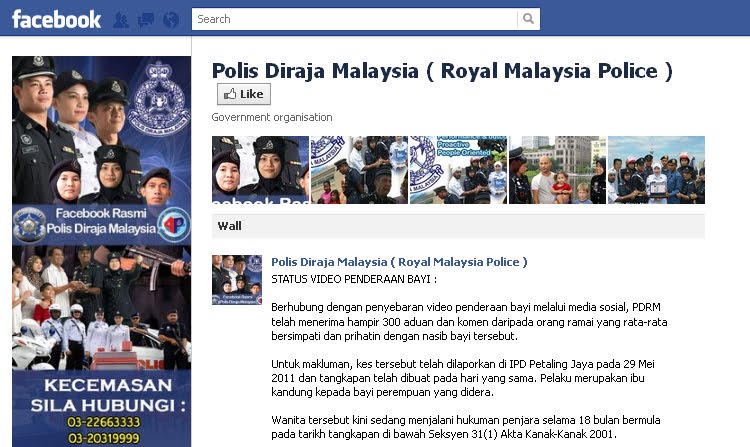Click the post author's small avatar

click(237, 280)
